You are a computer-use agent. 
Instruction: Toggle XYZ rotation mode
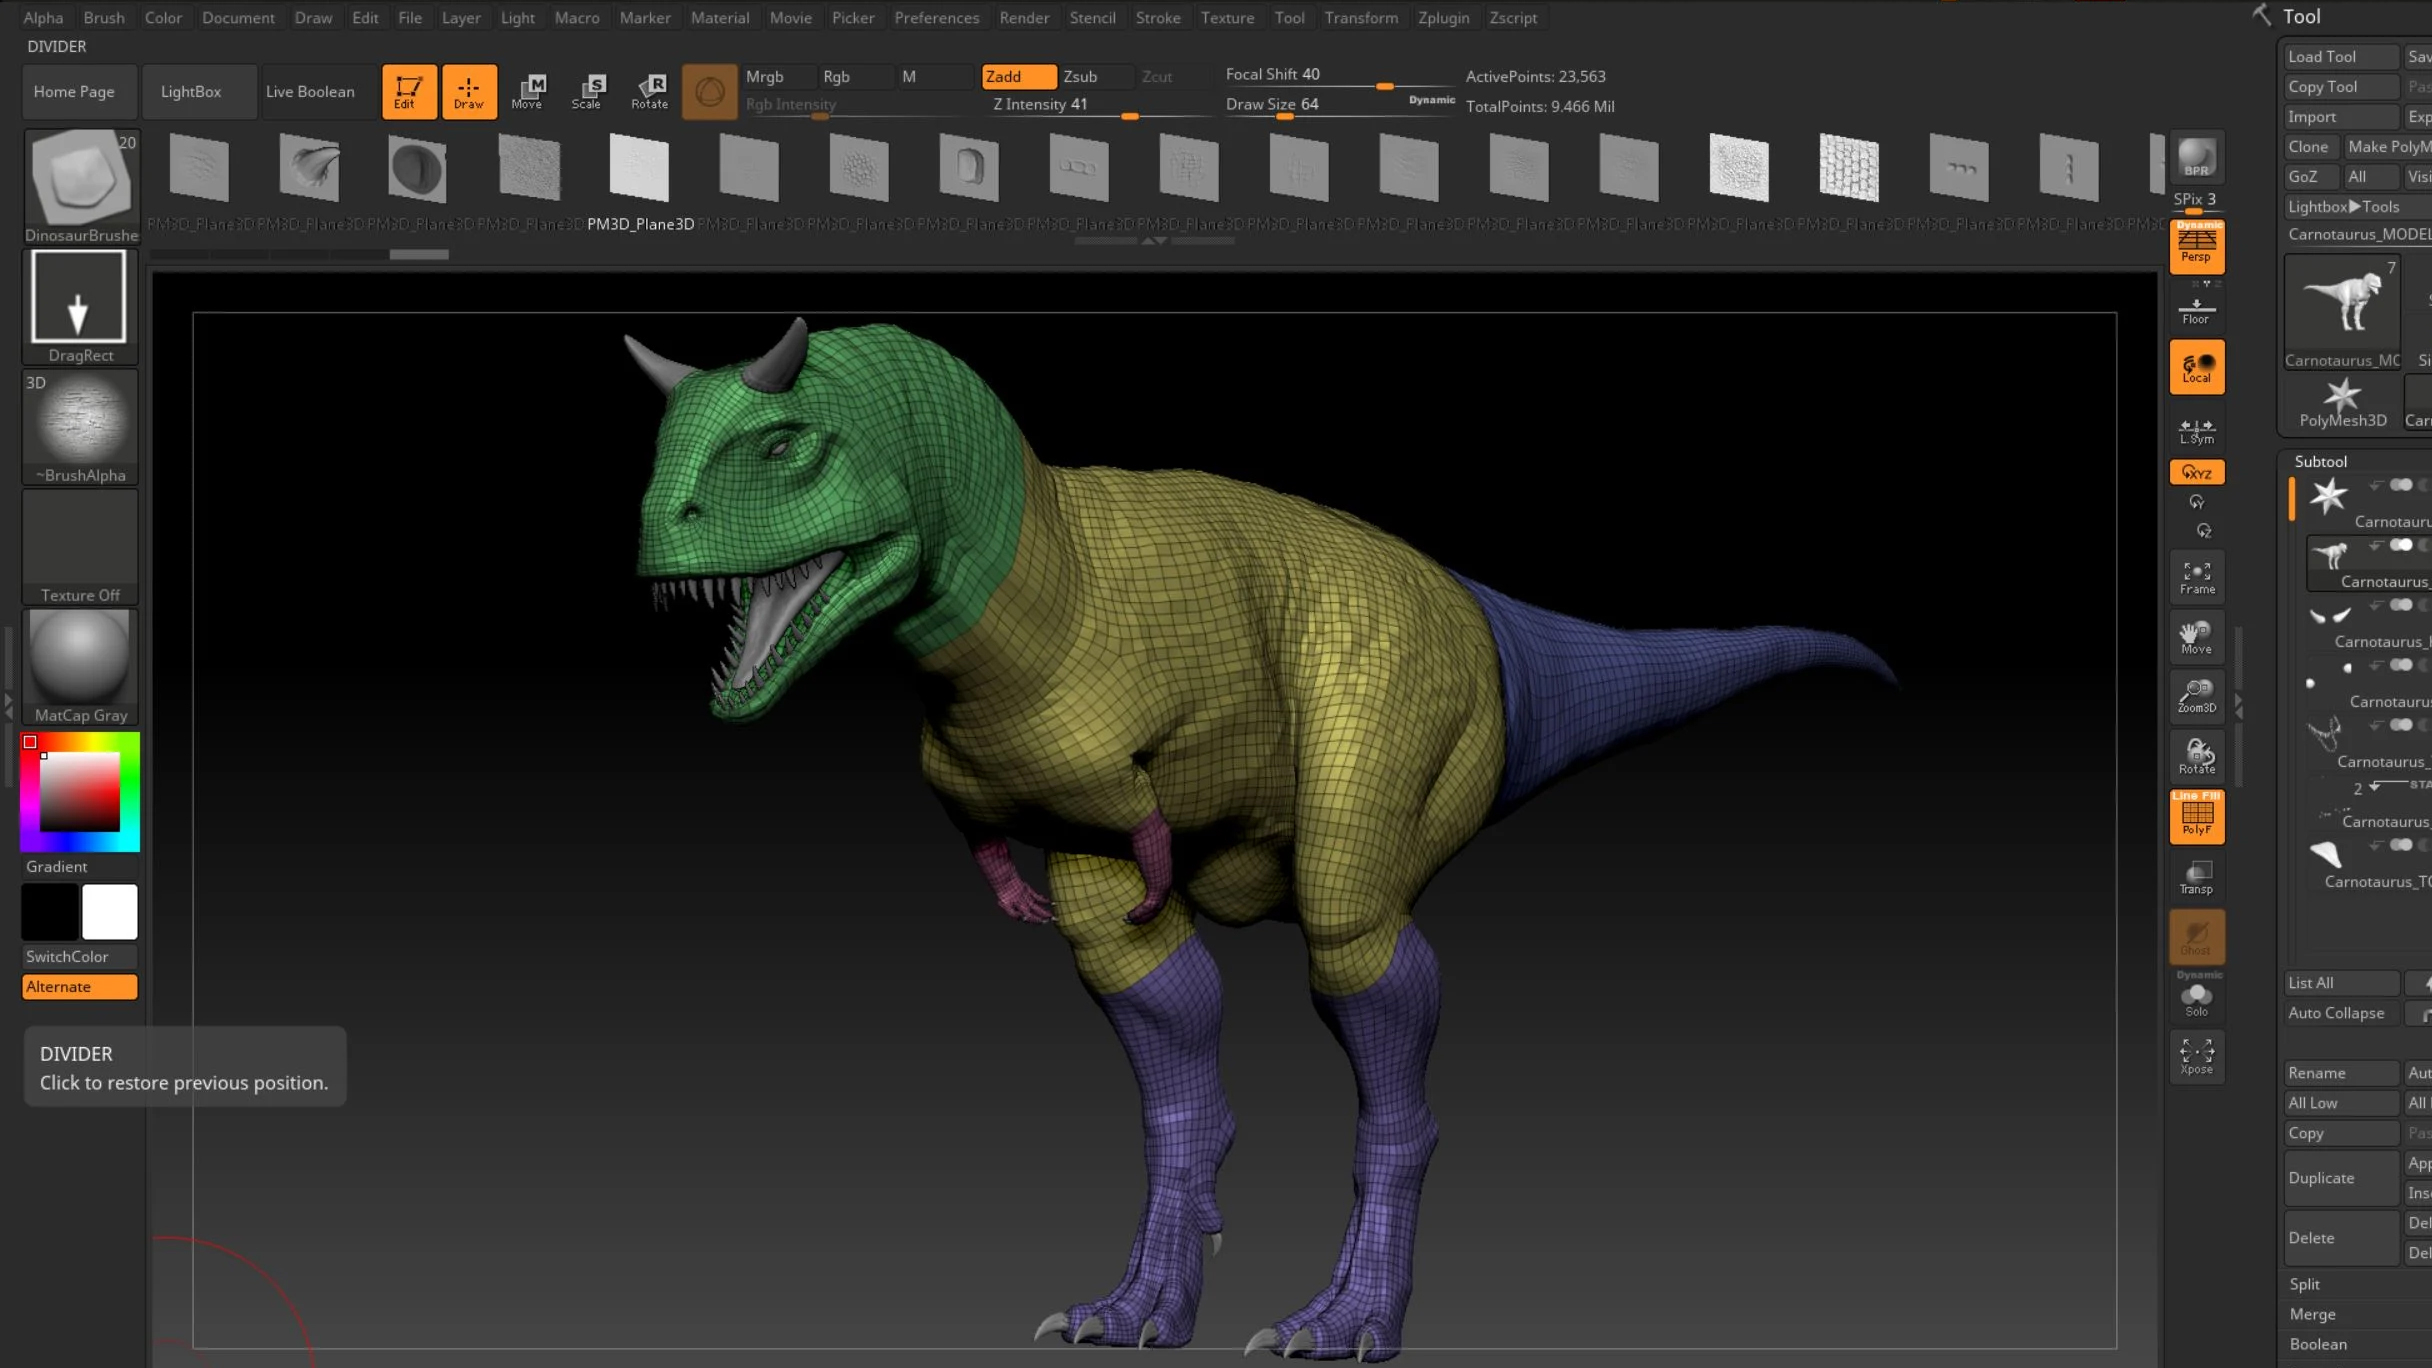(2196, 472)
